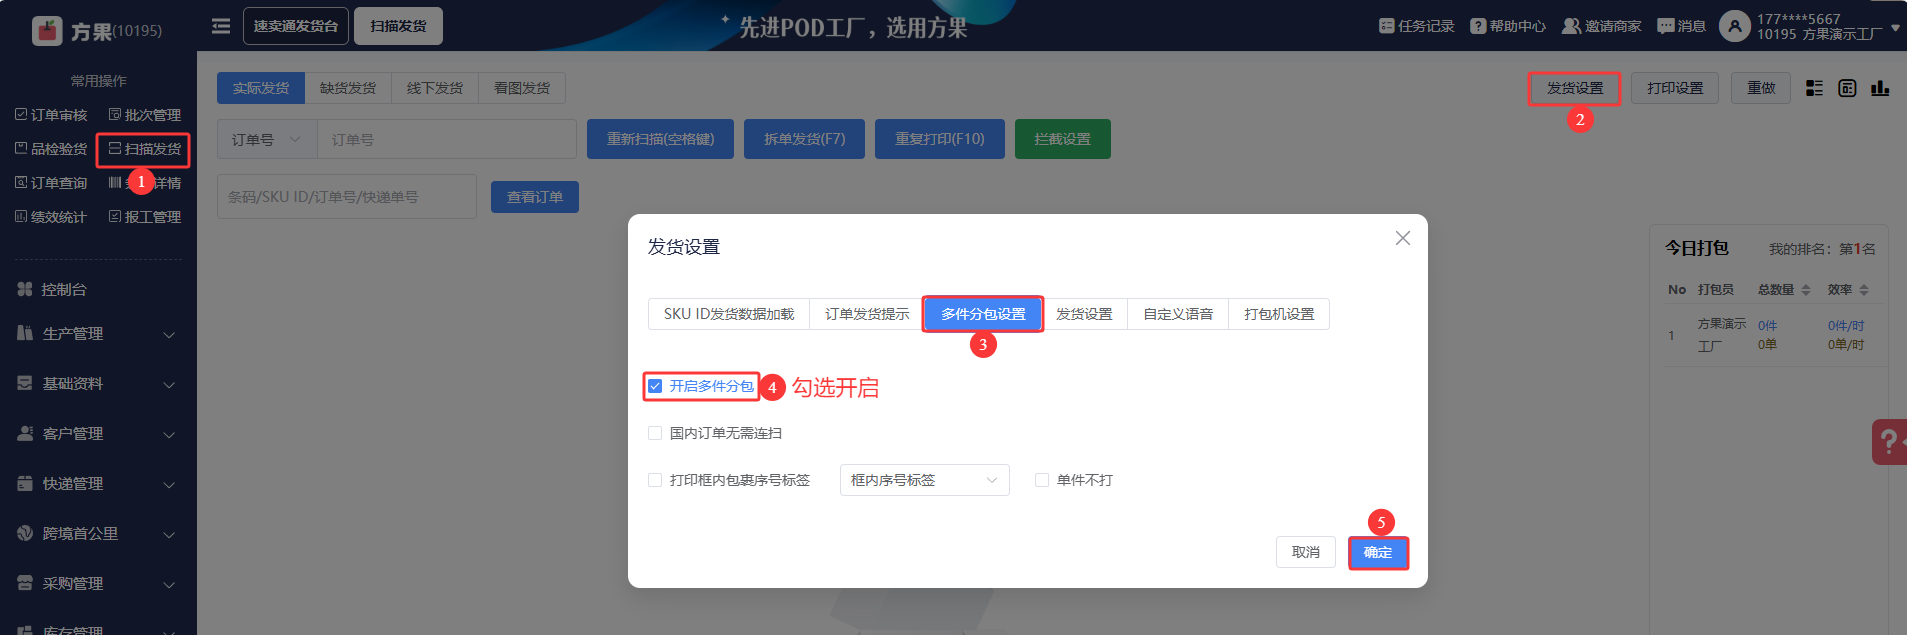Click 重新扫描(空格键) button
The width and height of the screenshot is (1907, 635).
660,139
